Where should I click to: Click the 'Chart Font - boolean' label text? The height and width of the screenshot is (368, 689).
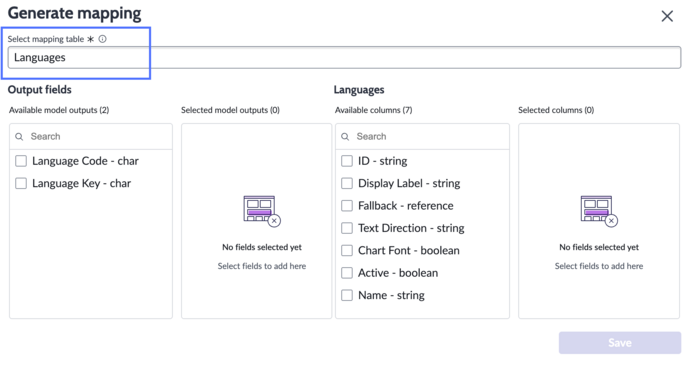409,251
